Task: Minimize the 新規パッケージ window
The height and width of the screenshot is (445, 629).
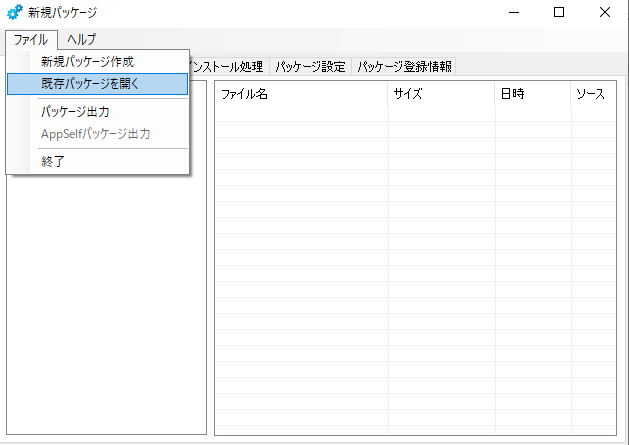Action: [x=514, y=12]
